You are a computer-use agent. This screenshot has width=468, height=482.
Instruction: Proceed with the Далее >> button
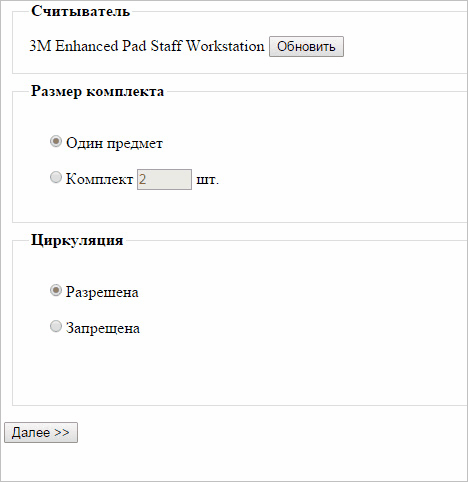pos(41,433)
